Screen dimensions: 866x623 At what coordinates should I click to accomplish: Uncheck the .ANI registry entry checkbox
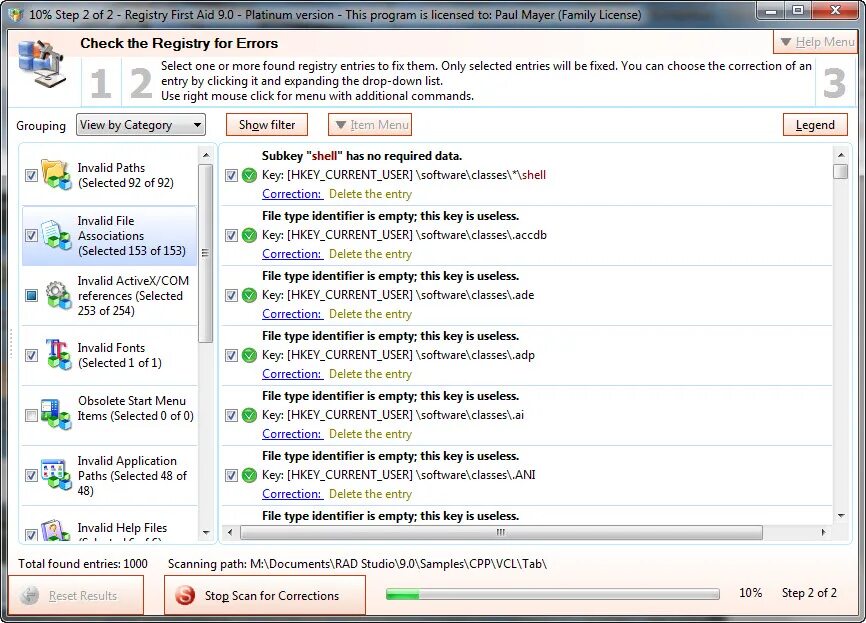coord(231,475)
